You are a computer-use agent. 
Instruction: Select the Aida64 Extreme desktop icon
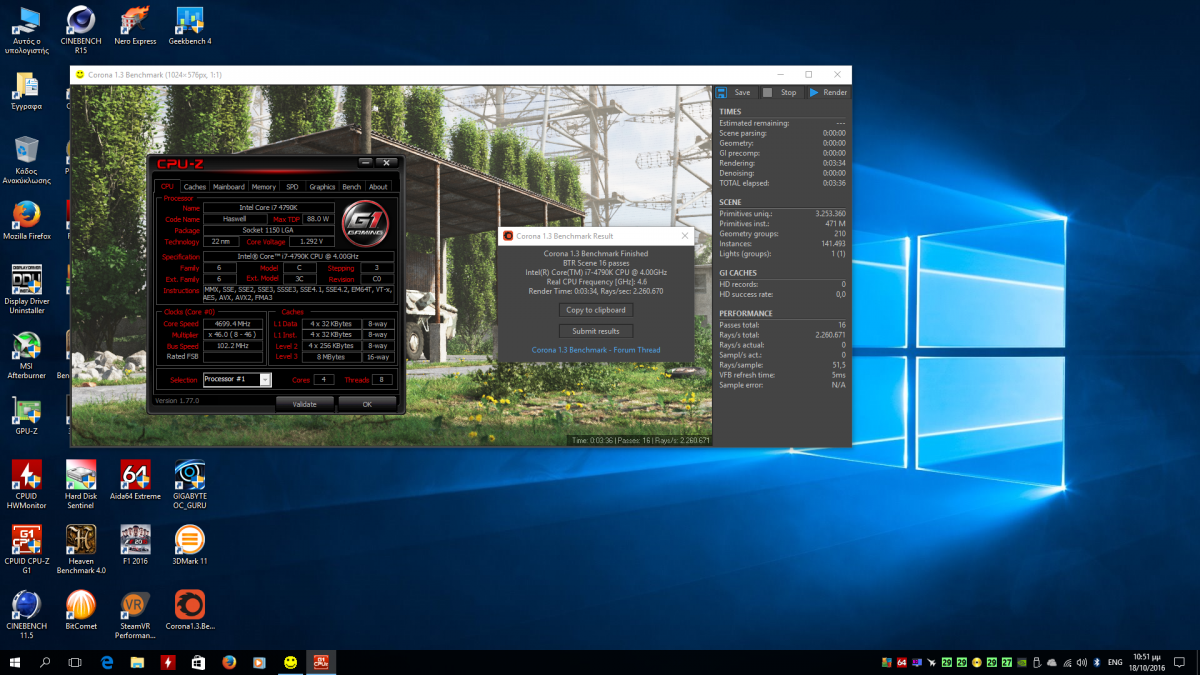(135, 480)
